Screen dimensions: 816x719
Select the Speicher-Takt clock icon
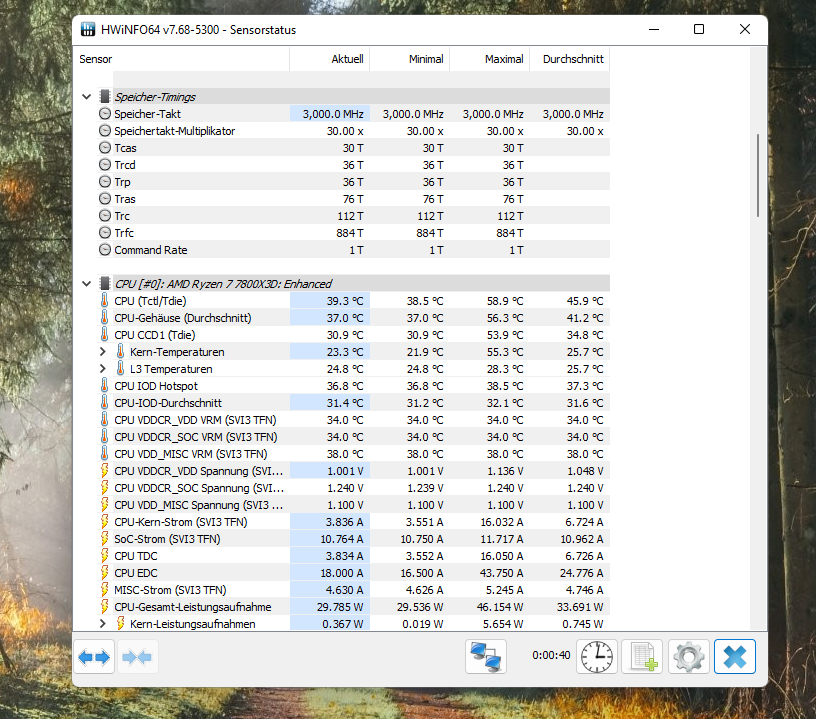click(x=105, y=114)
